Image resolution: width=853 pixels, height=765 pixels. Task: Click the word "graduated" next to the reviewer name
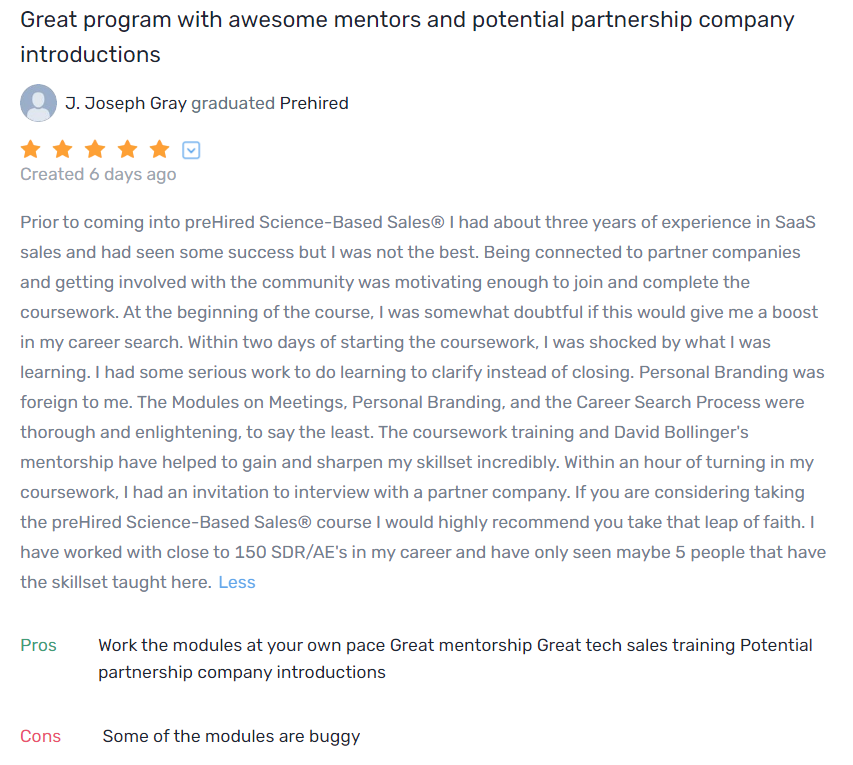click(233, 103)
